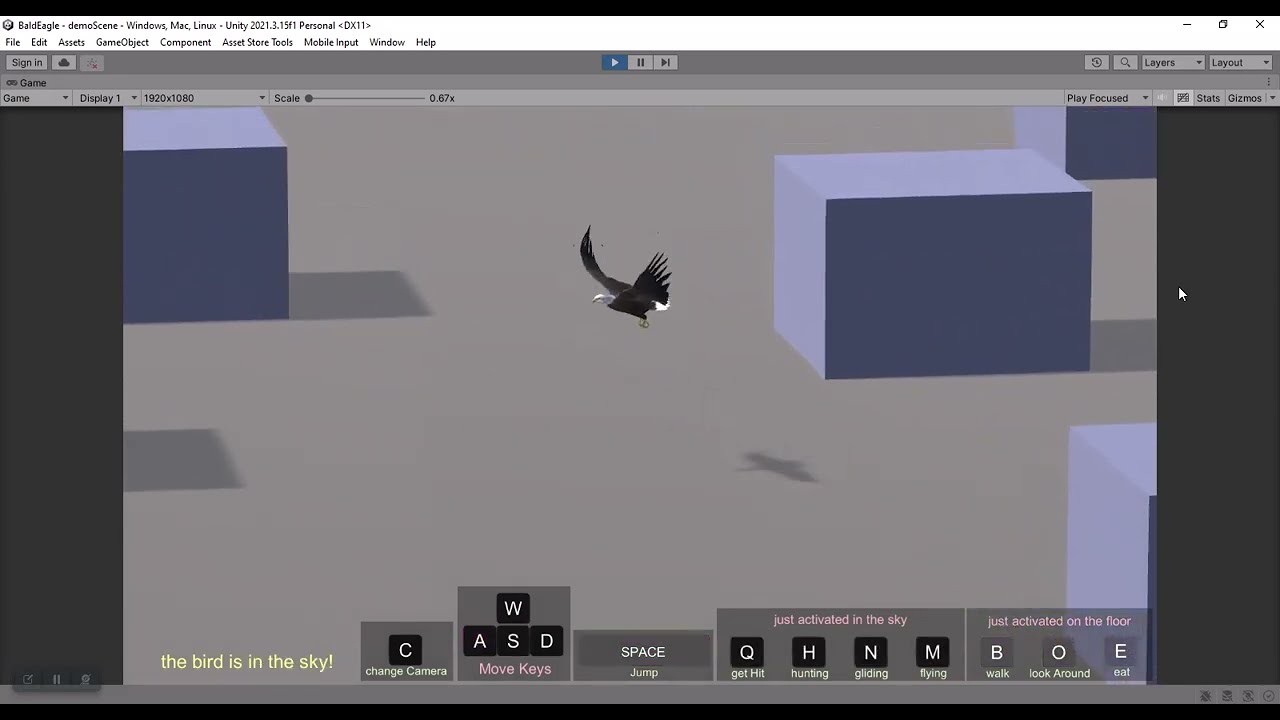The image size is (1280, 720).
Task: Toggle the Stats overlay
Action: [1208, 98]
